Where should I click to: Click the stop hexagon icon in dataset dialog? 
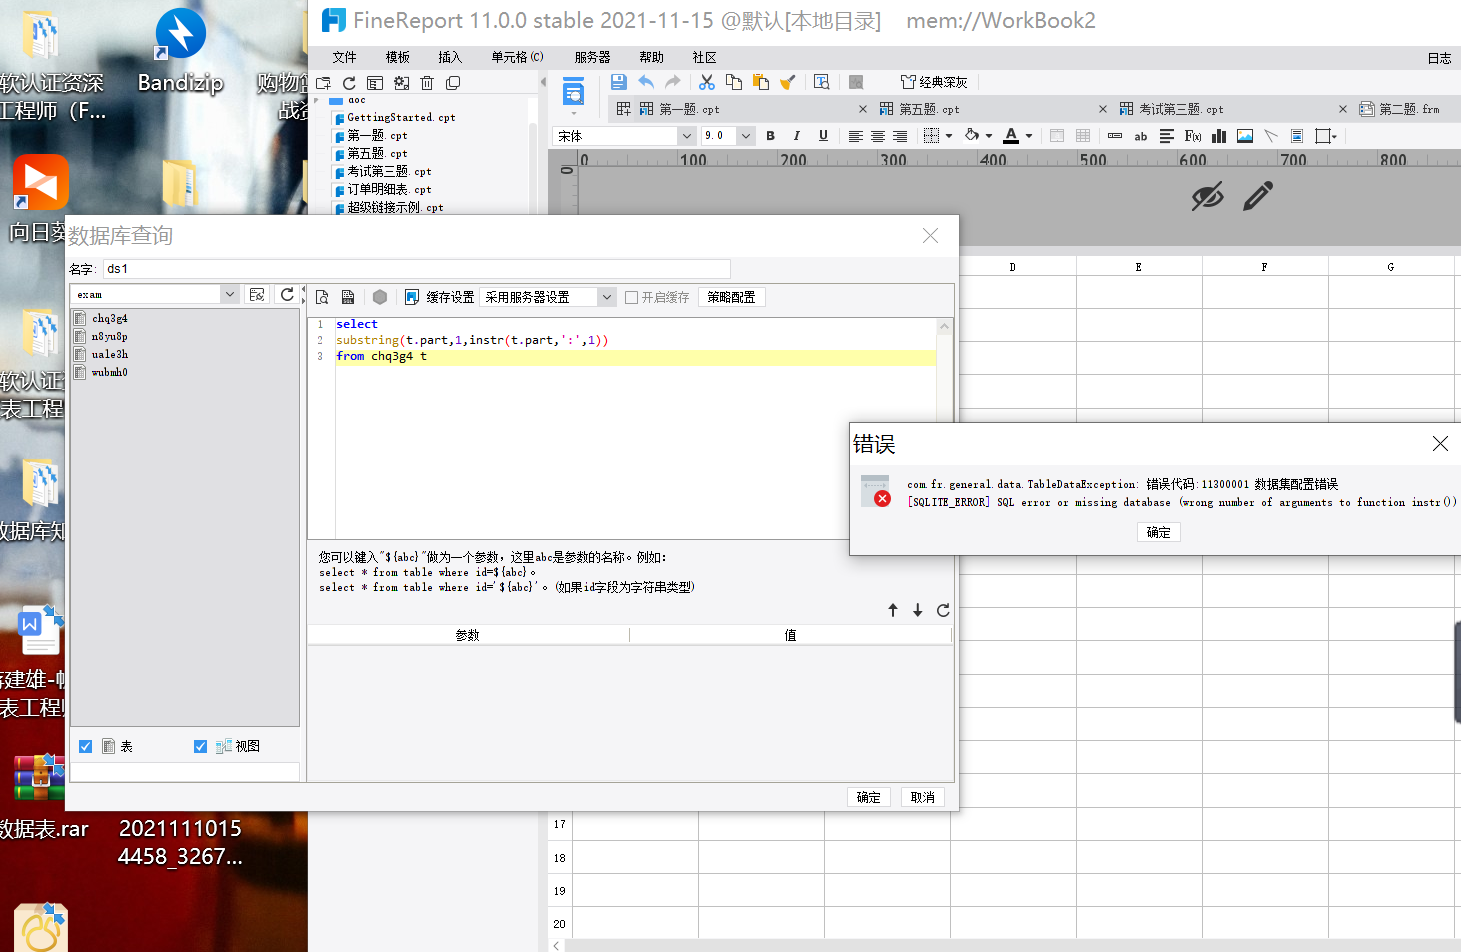(x=380, y=297)
